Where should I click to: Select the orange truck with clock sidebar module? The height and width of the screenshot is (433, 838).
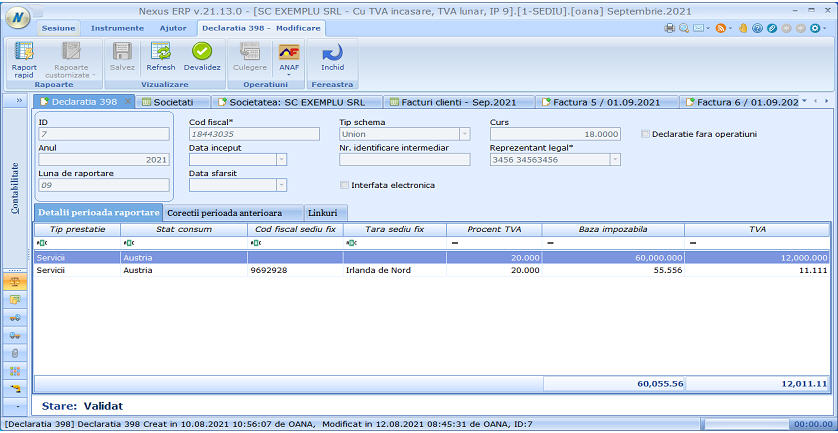click(x=15, y=318)
